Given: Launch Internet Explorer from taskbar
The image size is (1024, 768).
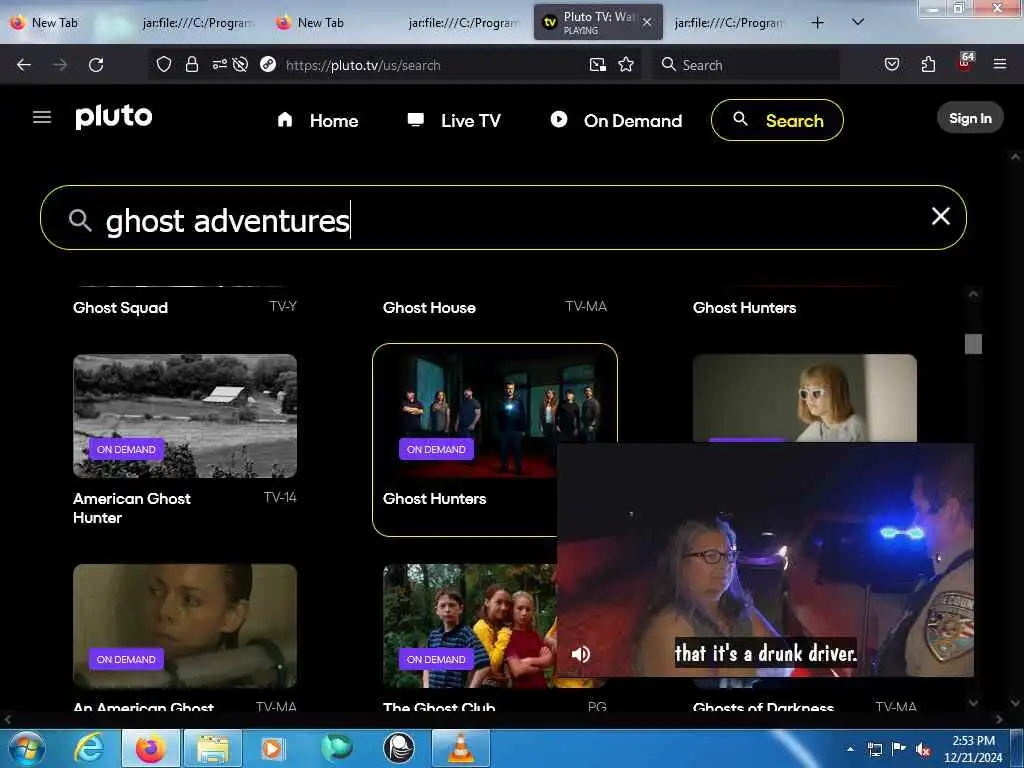Looking at the screenshot, I should (x=89, y=748).
